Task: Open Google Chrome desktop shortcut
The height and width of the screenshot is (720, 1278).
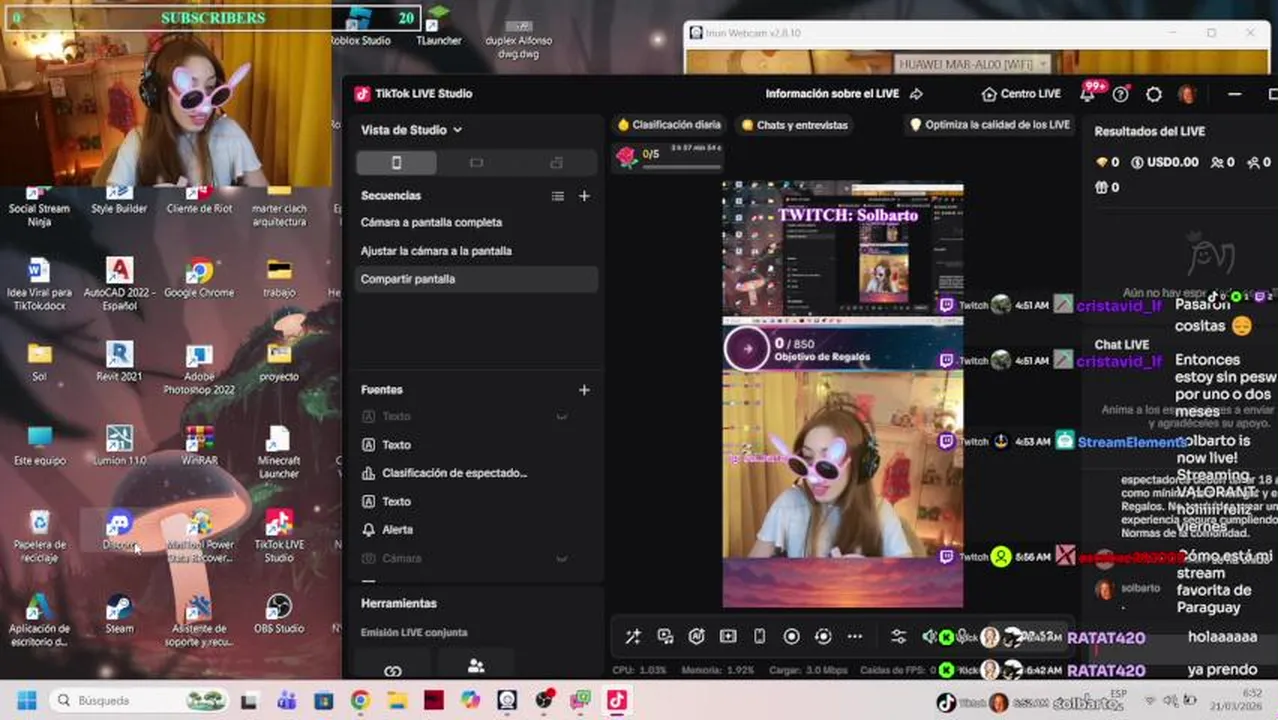Action: tap(199, 277)
